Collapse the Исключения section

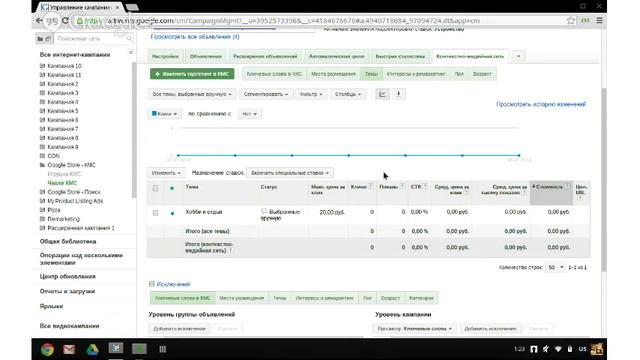[x=151, y=284]
